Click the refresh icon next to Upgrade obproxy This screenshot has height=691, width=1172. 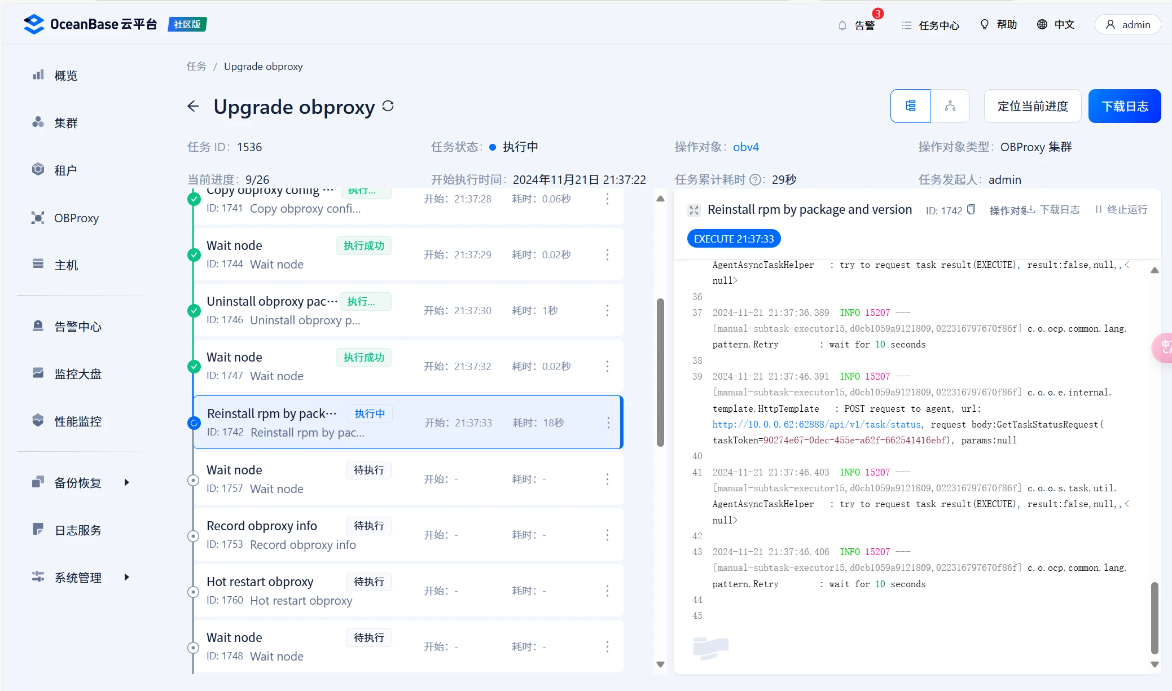coord(388,106)
